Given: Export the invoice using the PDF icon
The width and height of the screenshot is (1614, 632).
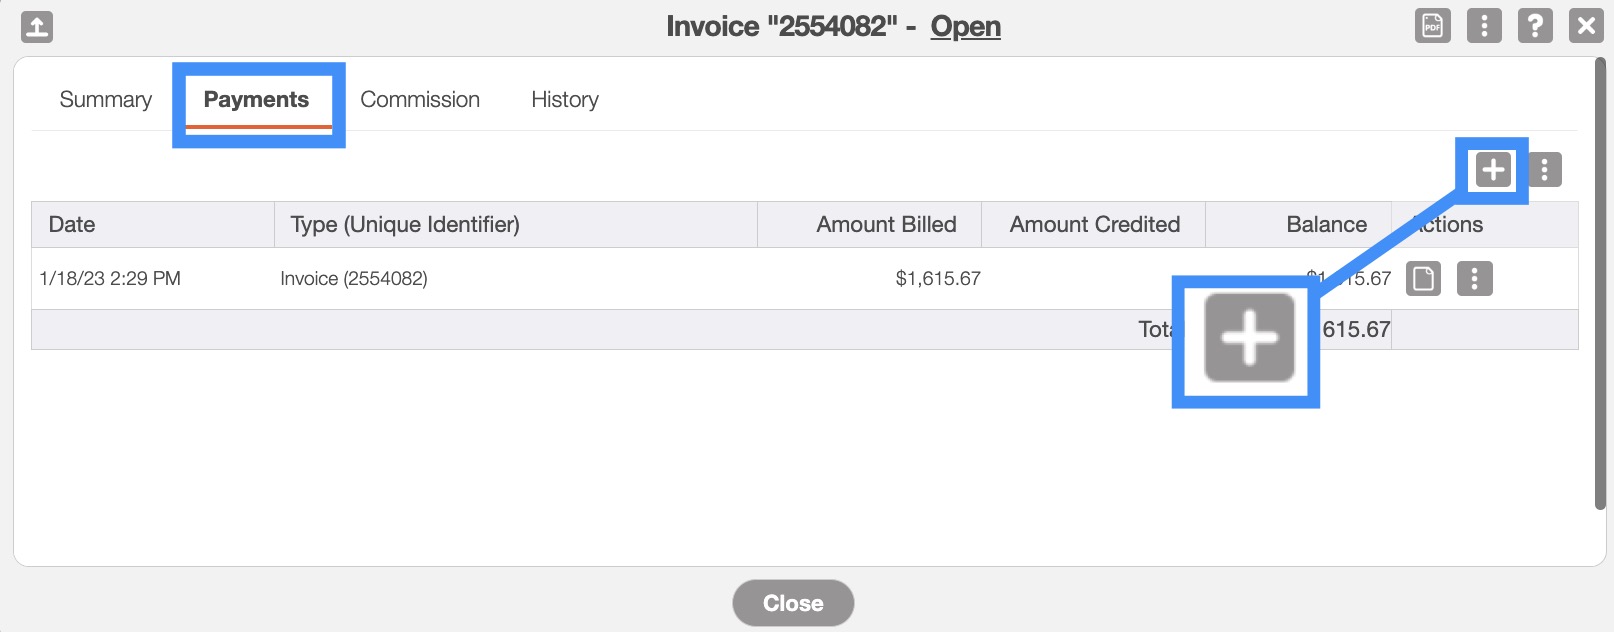Looking at the screenshot, I should click(x=1432, y=26).
